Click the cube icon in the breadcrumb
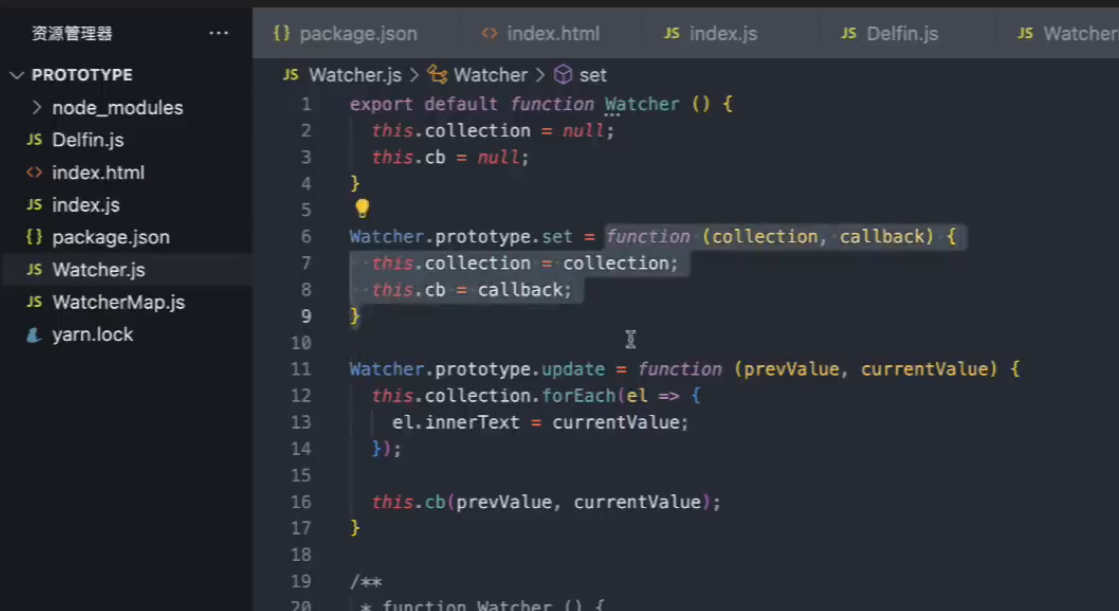The image size is (1119, 611). [x=563, y=74]
